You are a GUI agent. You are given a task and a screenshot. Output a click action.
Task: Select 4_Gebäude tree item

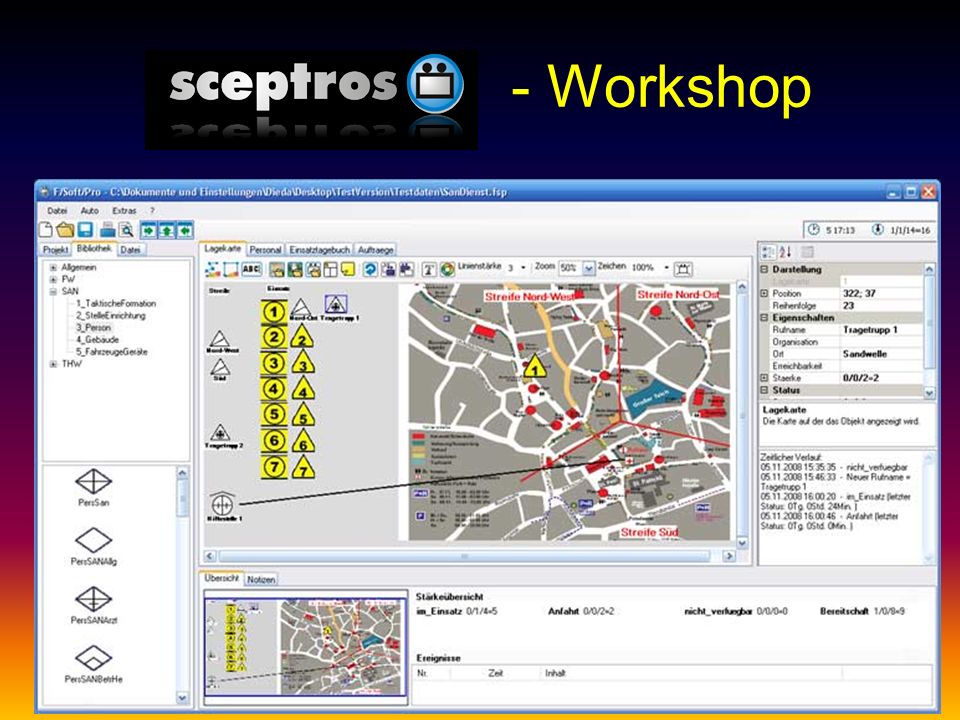click(97, 340)
